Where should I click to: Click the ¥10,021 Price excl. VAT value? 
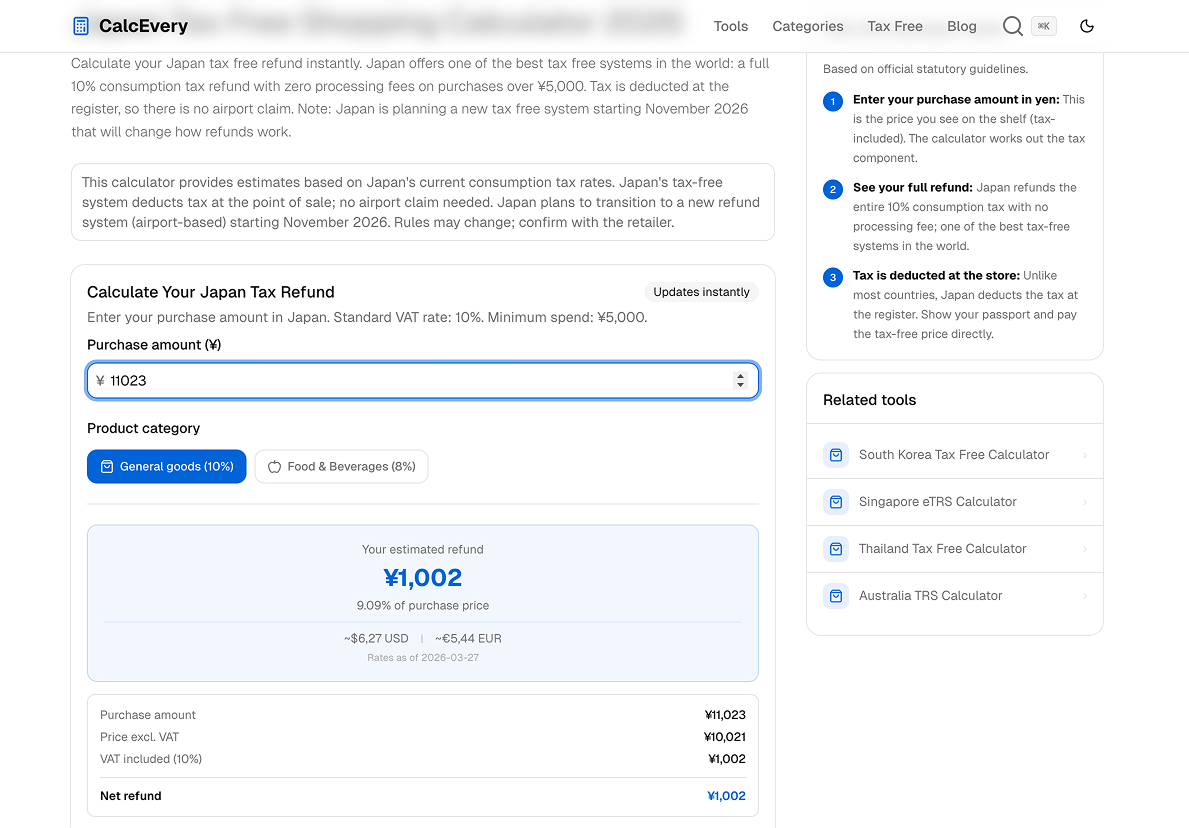pos(725,737)
